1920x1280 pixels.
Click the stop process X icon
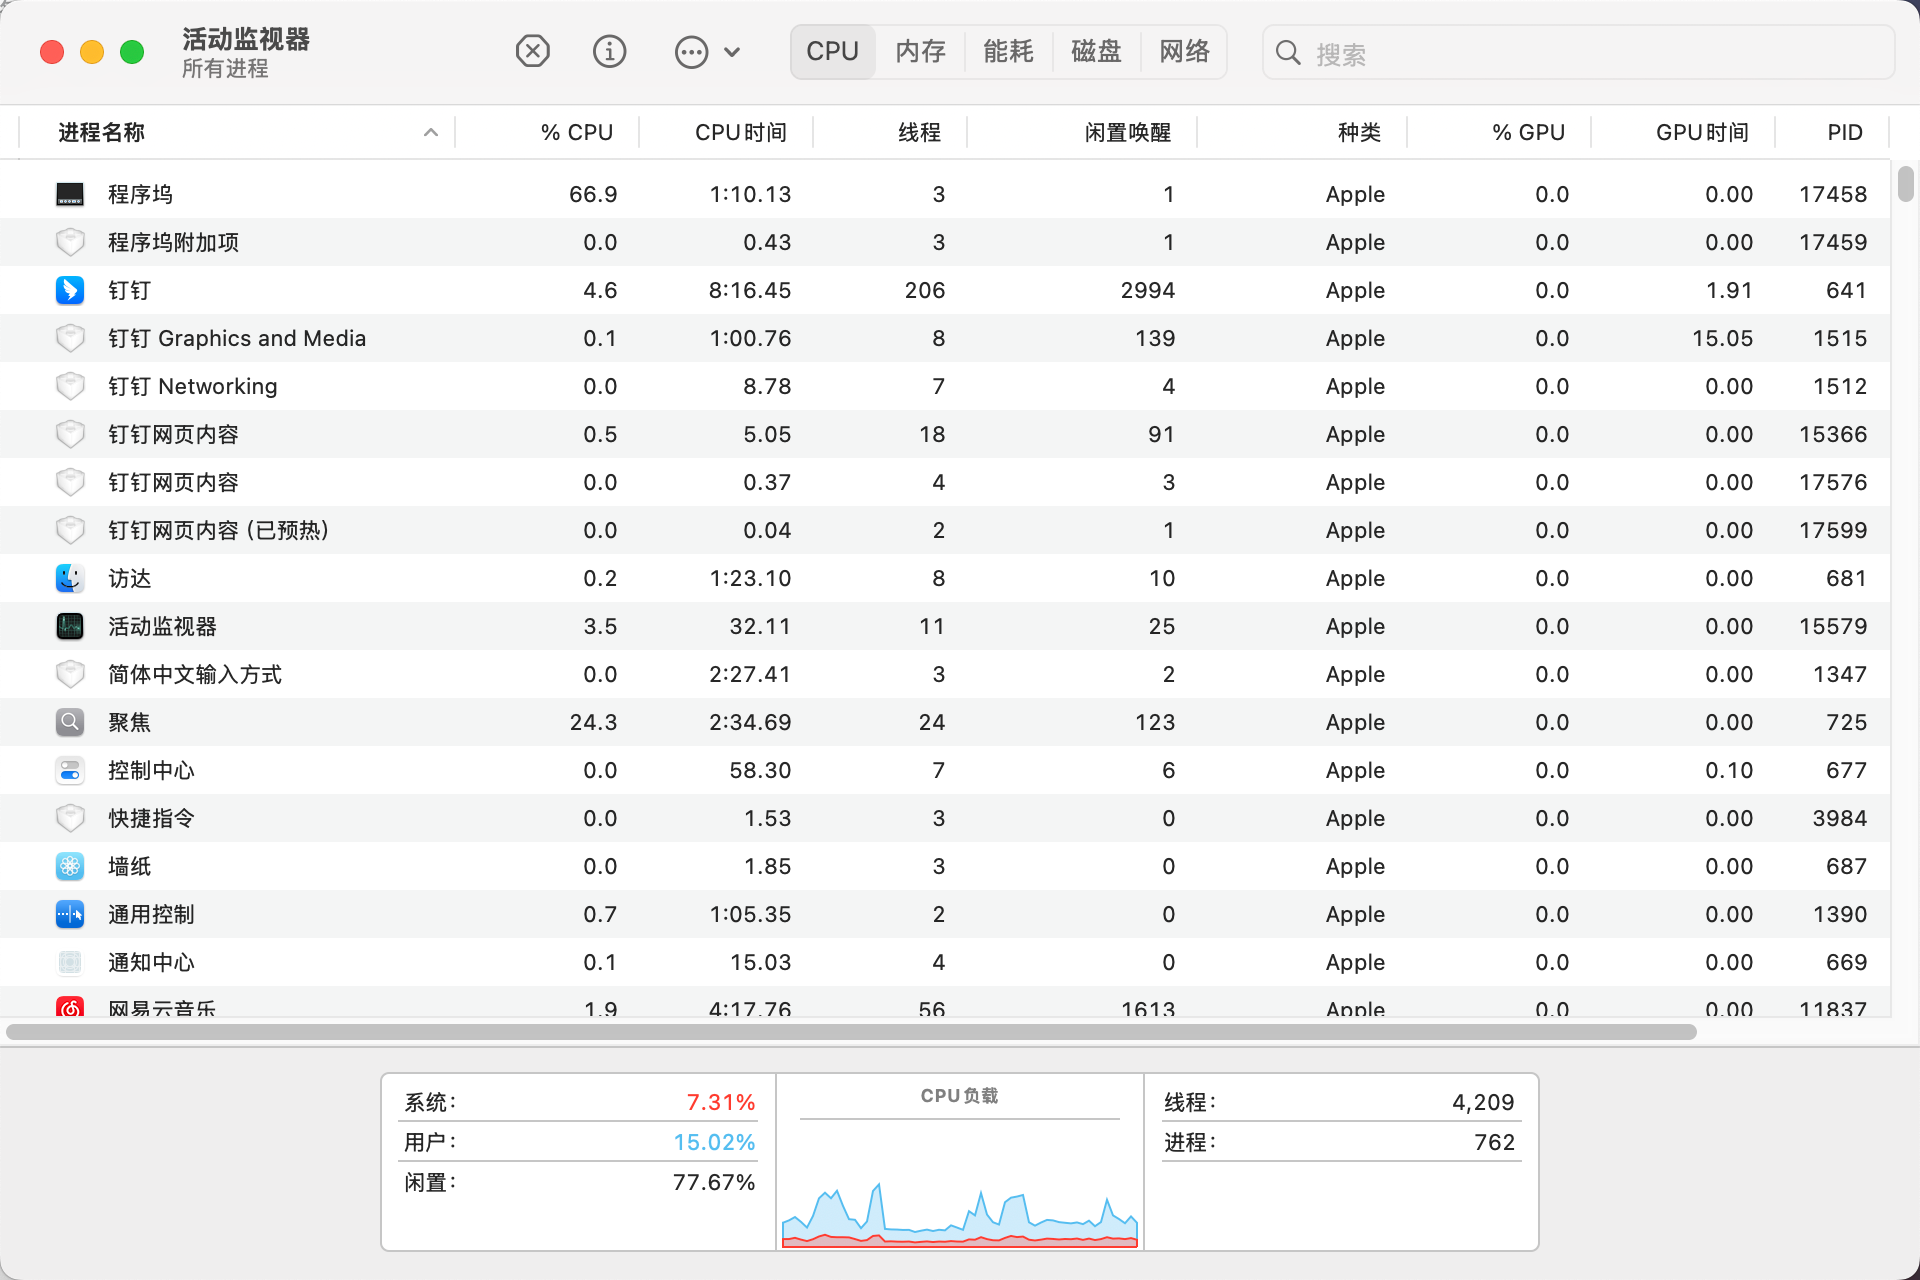pos(532,51)
